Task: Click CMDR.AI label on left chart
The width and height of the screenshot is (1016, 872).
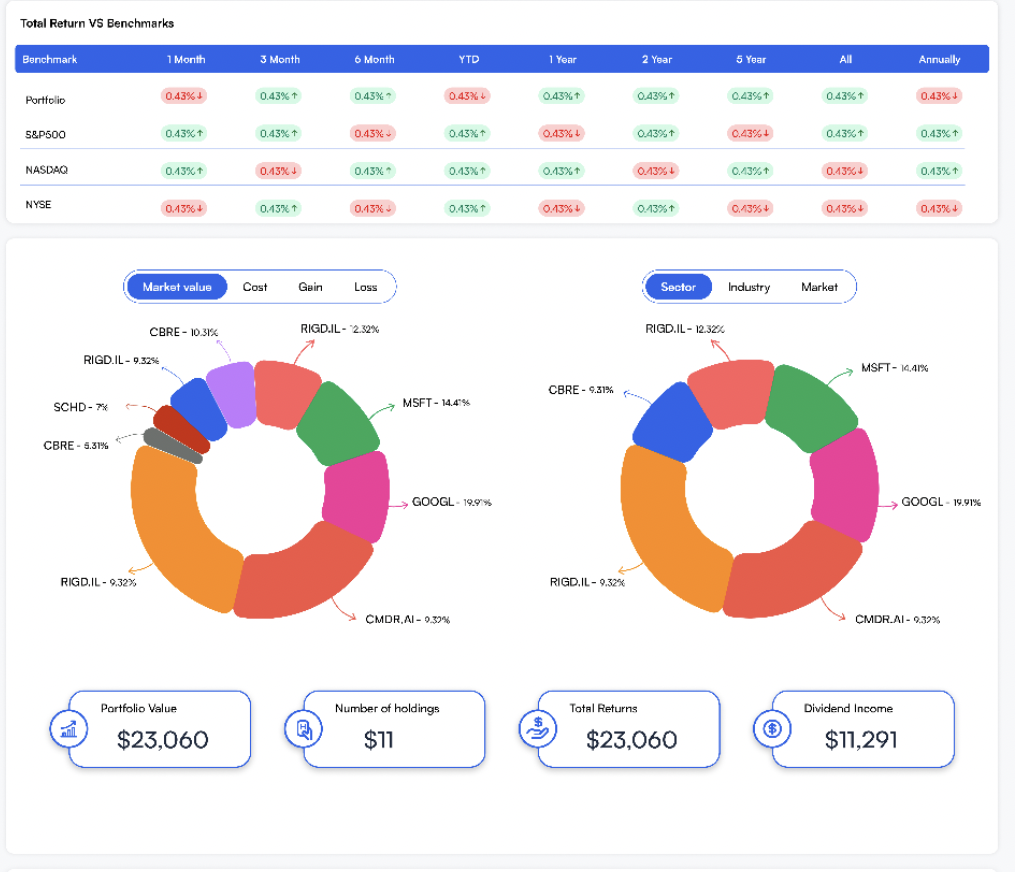Action: 408,619
